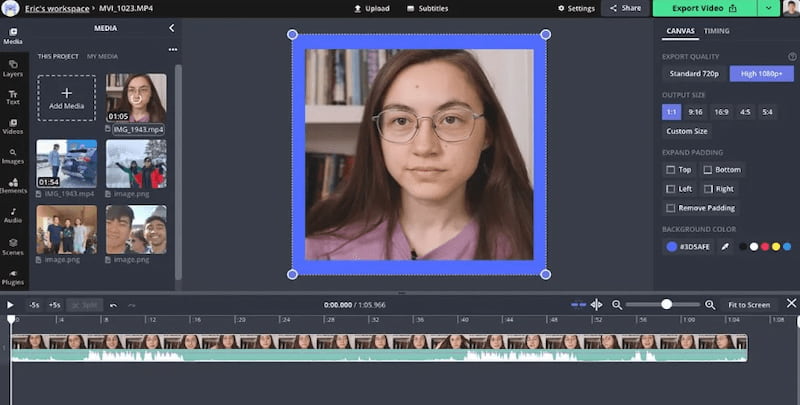Viewport: 800px width, 405px height.
Task: Click the Kapwing home logo
Action: pyautogui.click(x=11, y=8)
